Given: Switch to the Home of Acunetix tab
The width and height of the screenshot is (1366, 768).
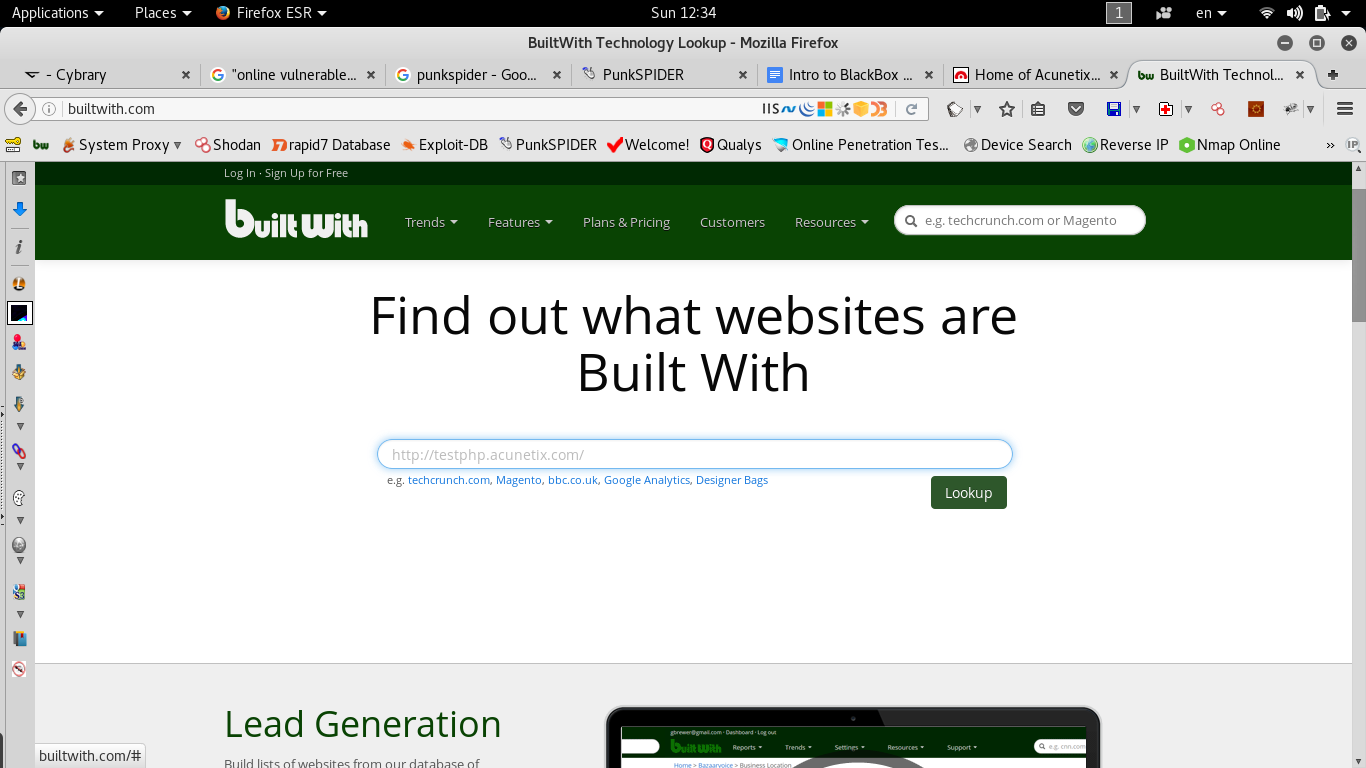Looking at the screenshot, I should (1035, 74).
